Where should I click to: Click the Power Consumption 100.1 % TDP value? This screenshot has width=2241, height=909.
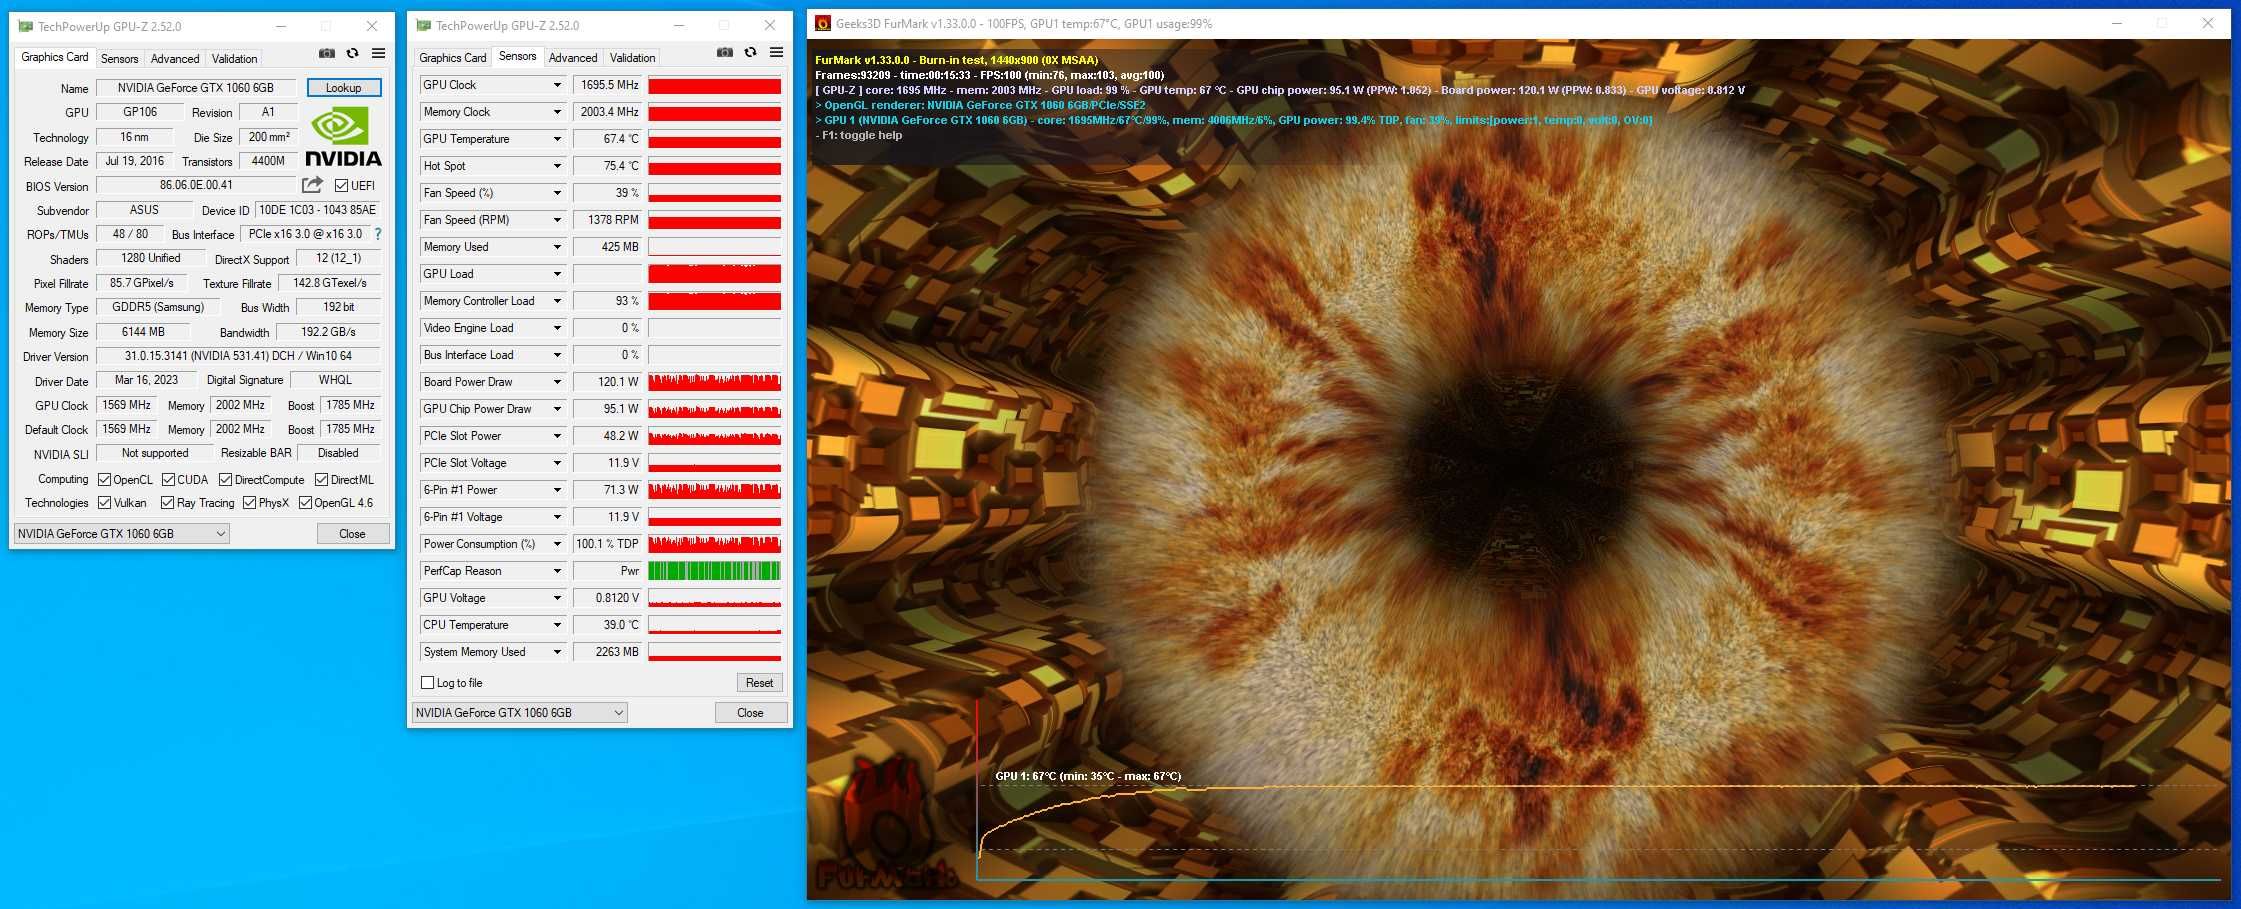coord(608,544)
